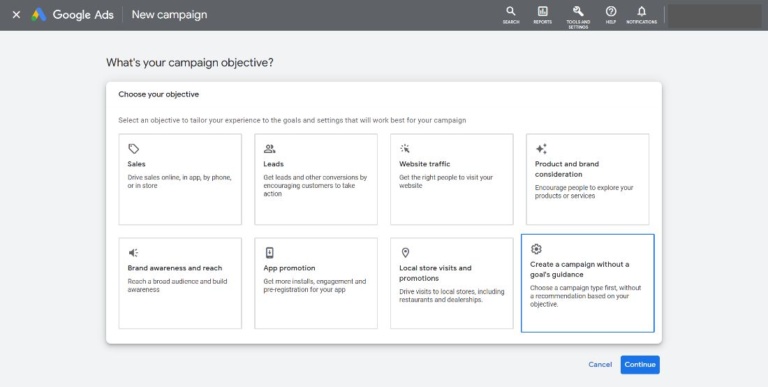Screen dimensions: 768x387
Task: Click the Website traffic cursor icon
Action: pos(405,148)
